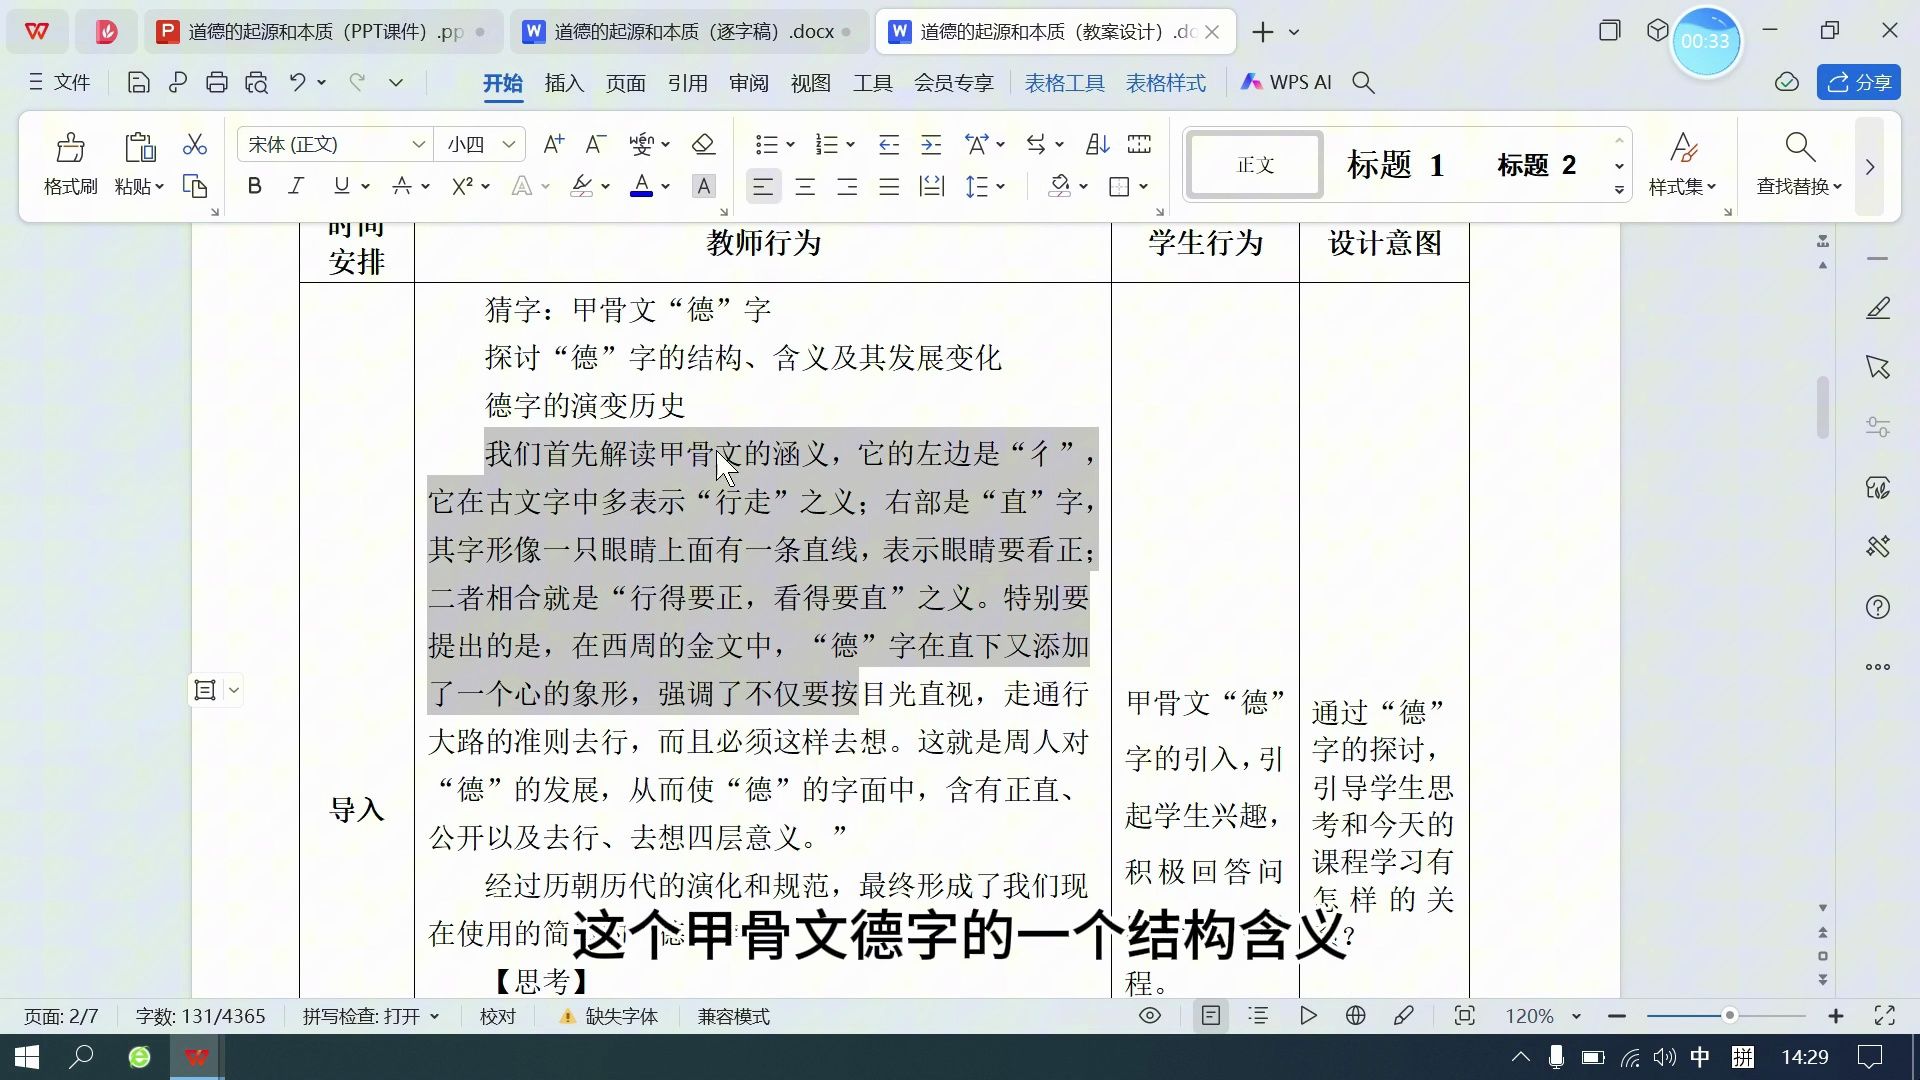Expand the Paste (粘贴) options arrow
The height and width of the screenshot is (1080, 1920).
point(159,187)
